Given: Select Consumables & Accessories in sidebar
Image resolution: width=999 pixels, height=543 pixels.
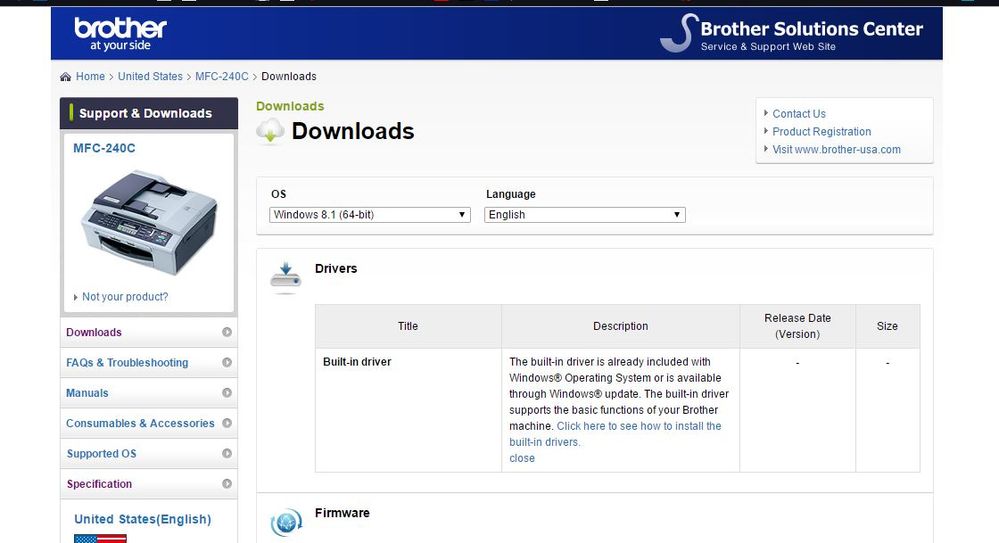Looking at the screenshot, I should point(140,423).
